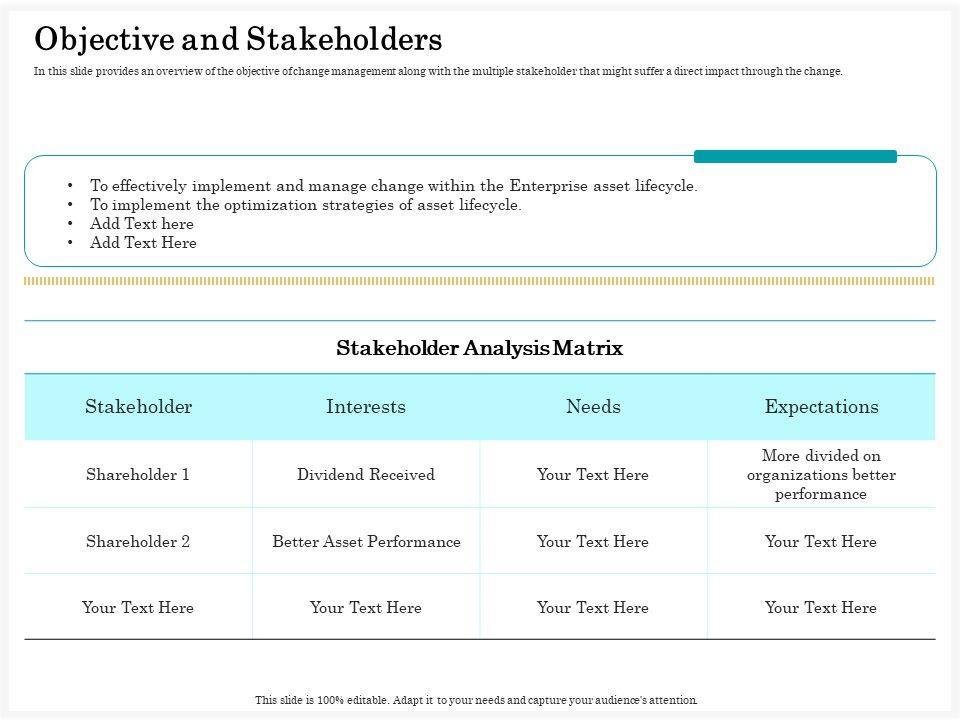The width and height of the screenshot is (960, 720).
Task: Select the 'More divided on organizations' expectations cell
Action: pyautogui.click(x=821, y=475)
